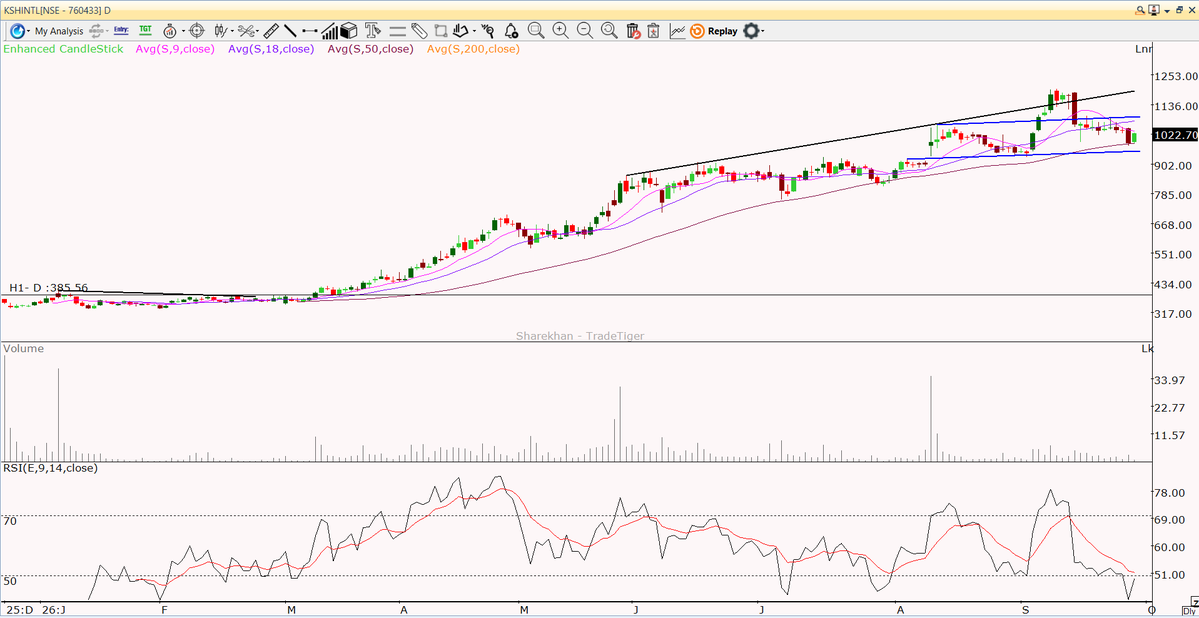The image size is (1199, 618).
Task: Select the rectangle shape tool
Action: [x=440, y=31]
